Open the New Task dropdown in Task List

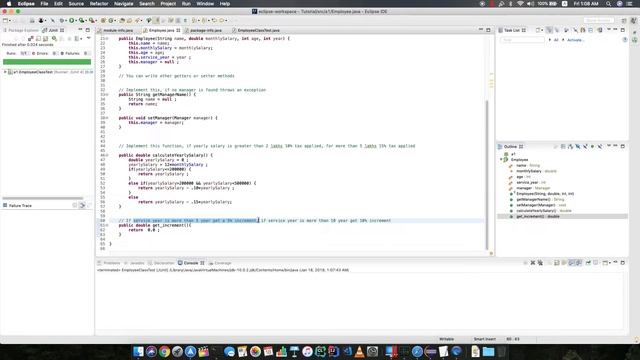[542, 30]
